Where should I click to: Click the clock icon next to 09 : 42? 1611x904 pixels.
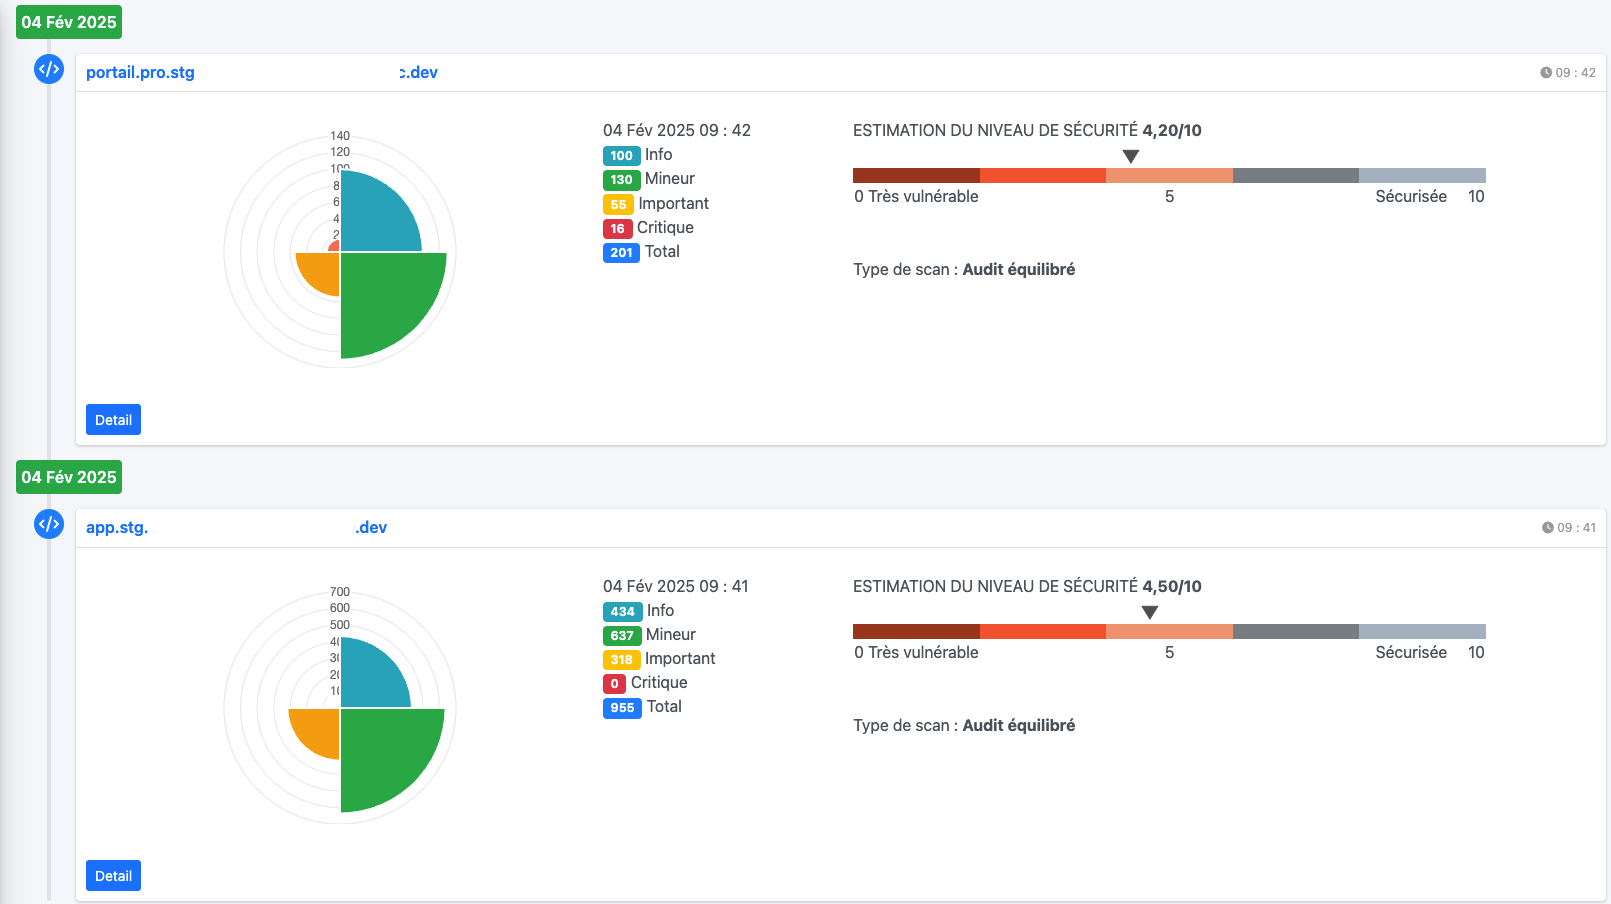1546,73
